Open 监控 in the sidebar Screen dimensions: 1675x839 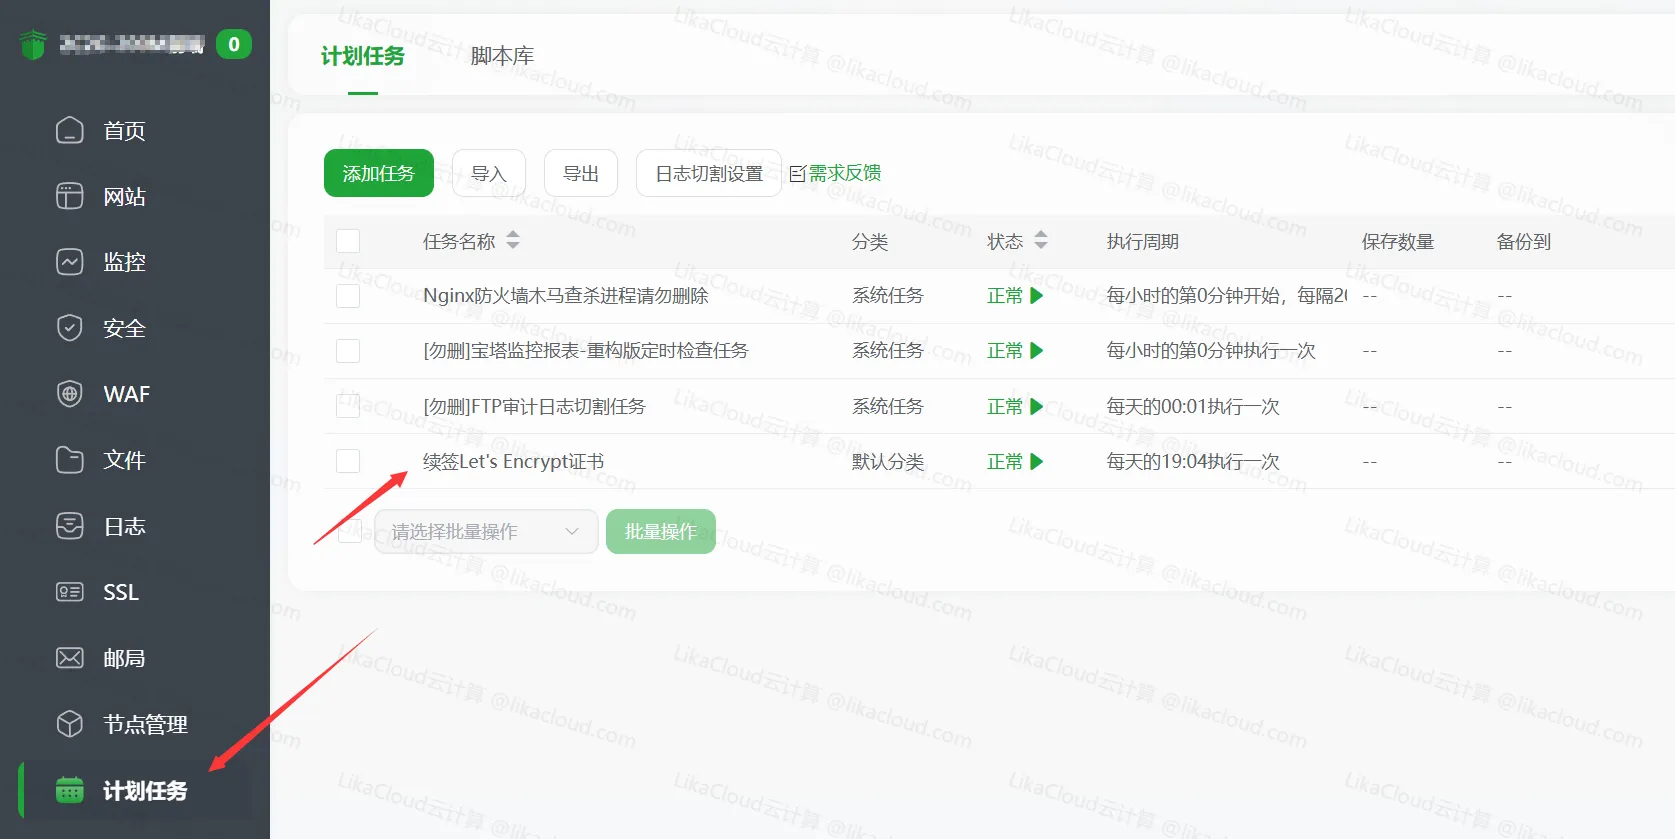tap(125, 262)
